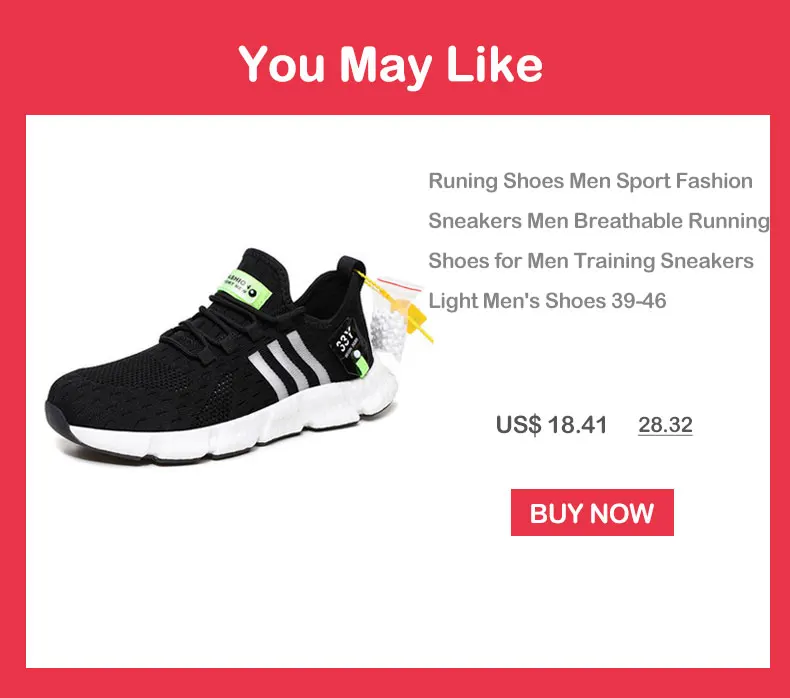Click the 33Y tag on the shoe heel
790x698 pixels.
pyautogui.click(x=347, y=343)
